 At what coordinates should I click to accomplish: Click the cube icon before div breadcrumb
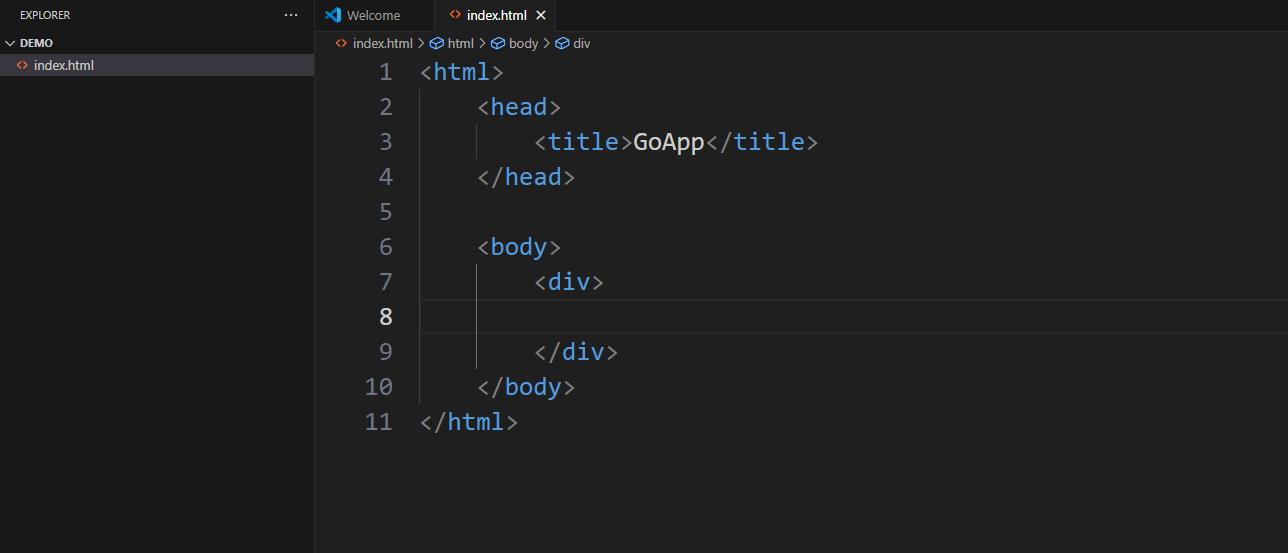562,43
